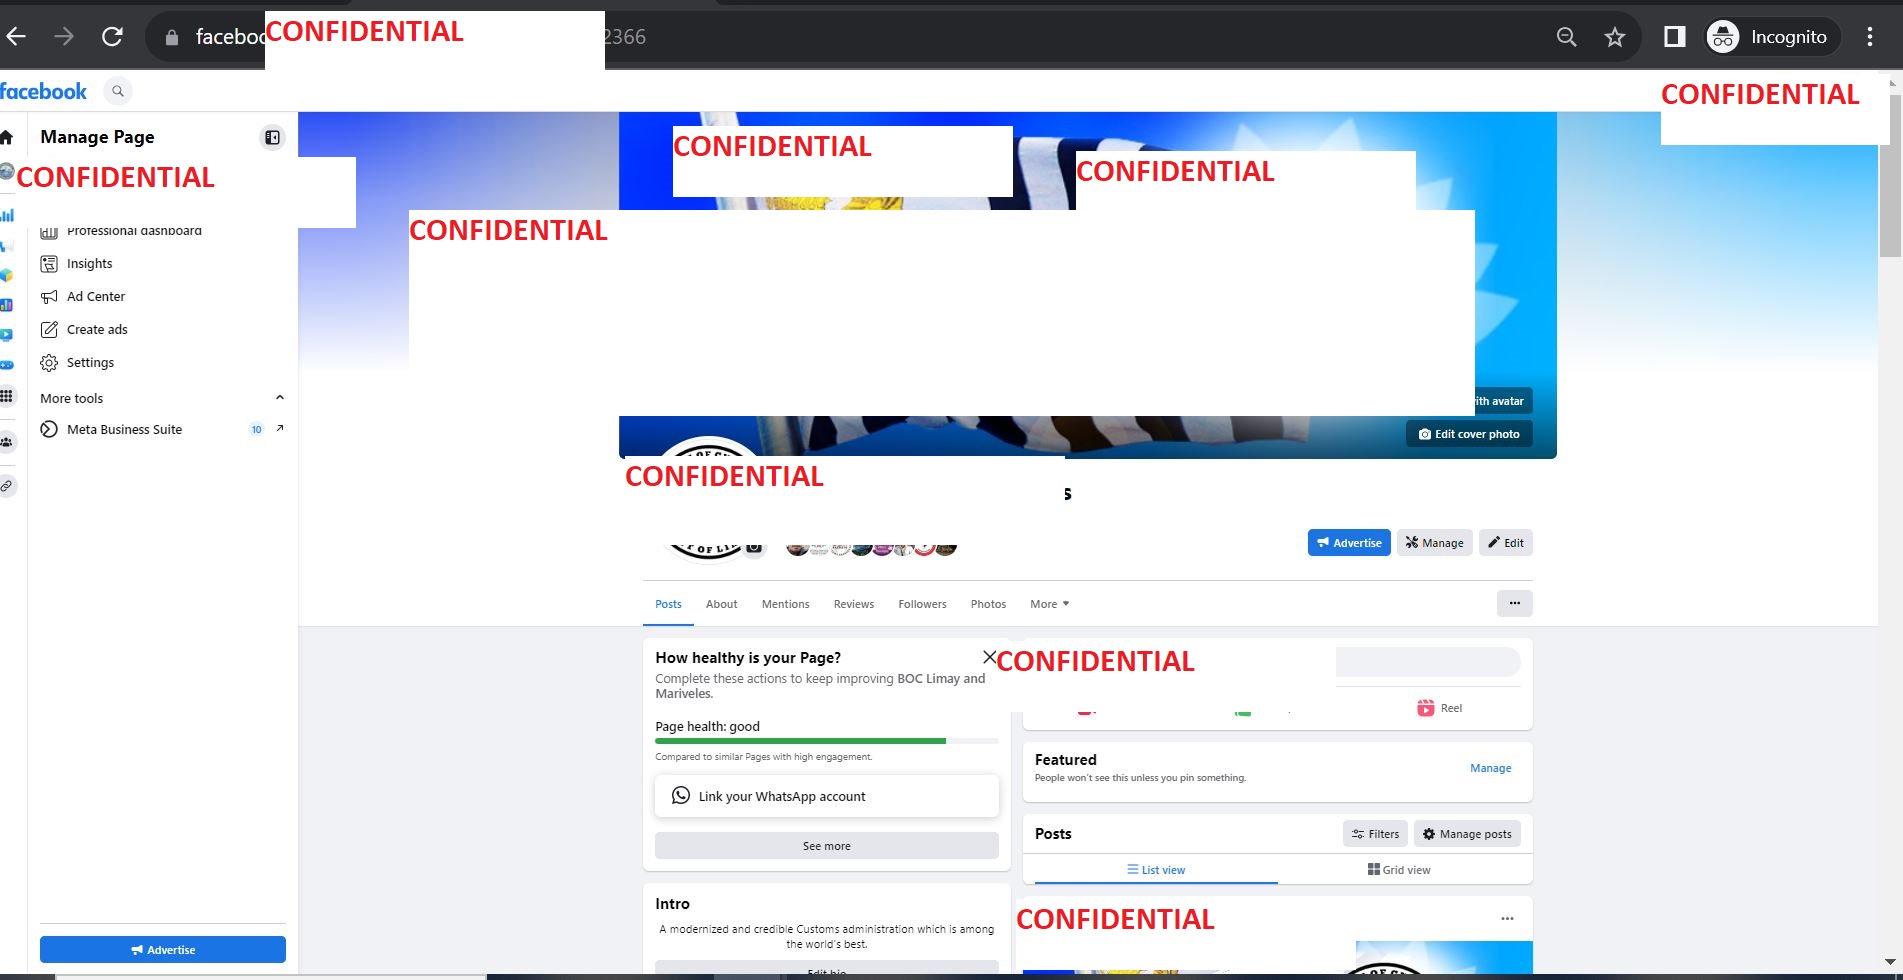Open the nine-dot menu grid in left rail
Viewport: 1903px width, 980px height.
pos(7,396)
